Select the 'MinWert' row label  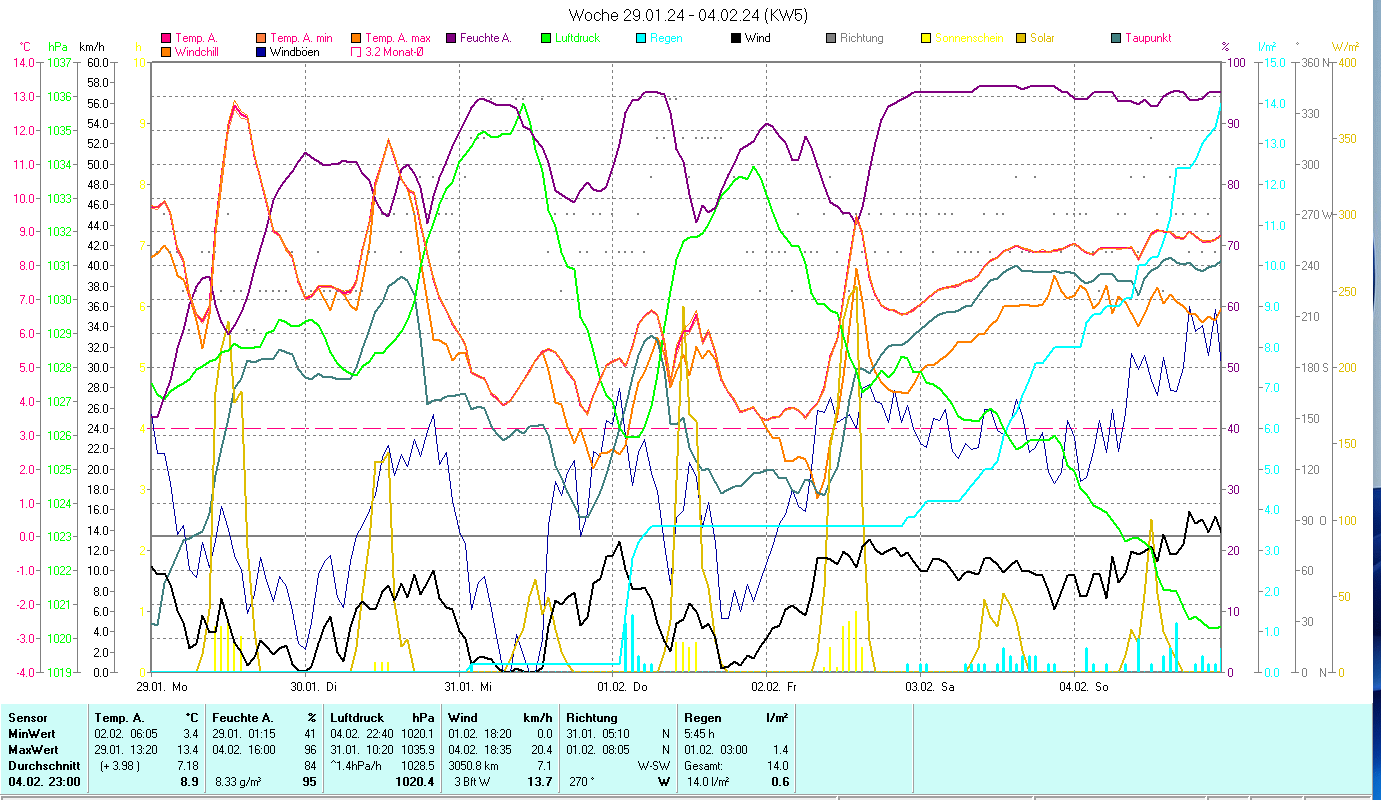[30, 734]
